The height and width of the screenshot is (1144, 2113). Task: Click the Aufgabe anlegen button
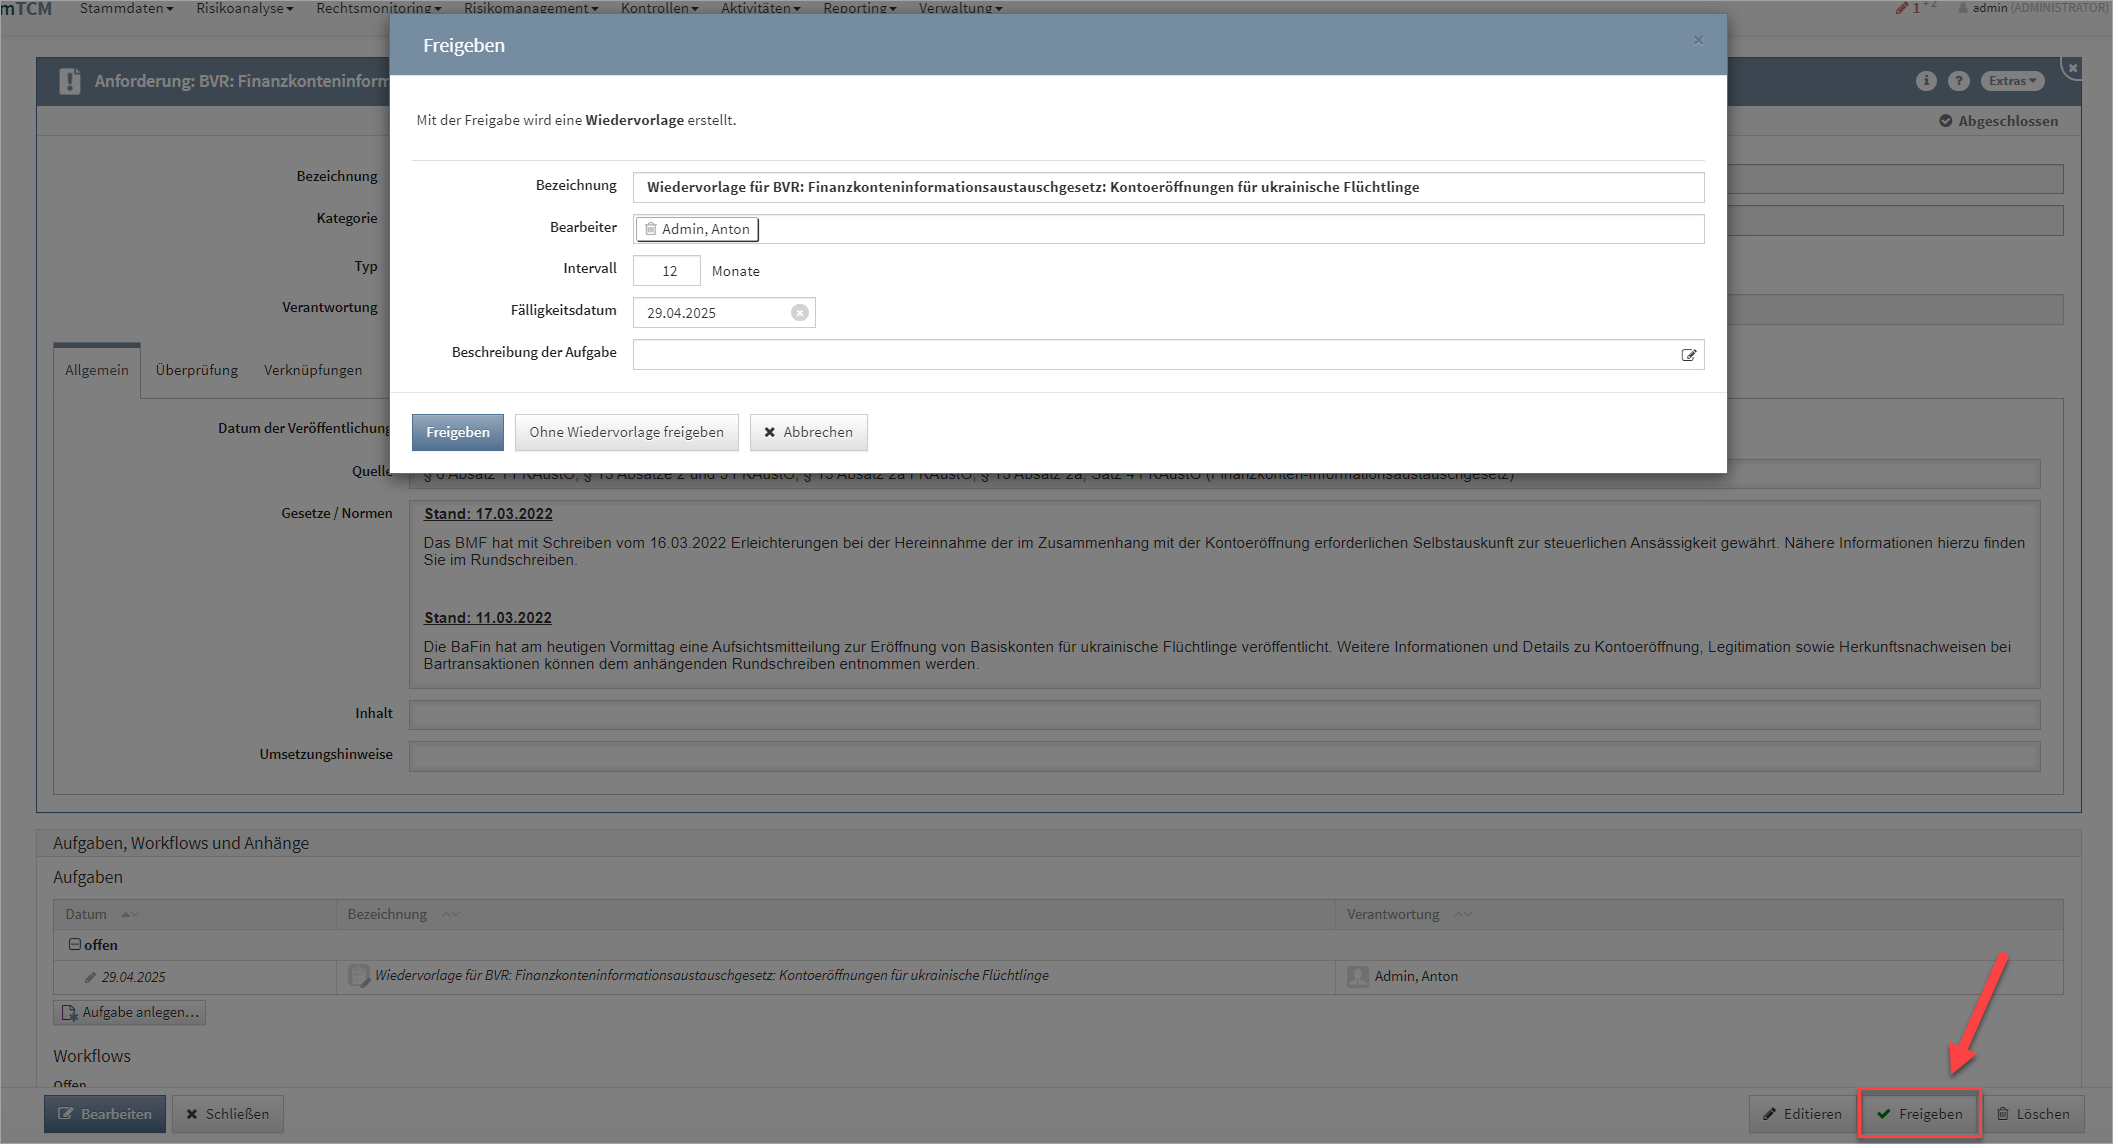(130, 1012)
